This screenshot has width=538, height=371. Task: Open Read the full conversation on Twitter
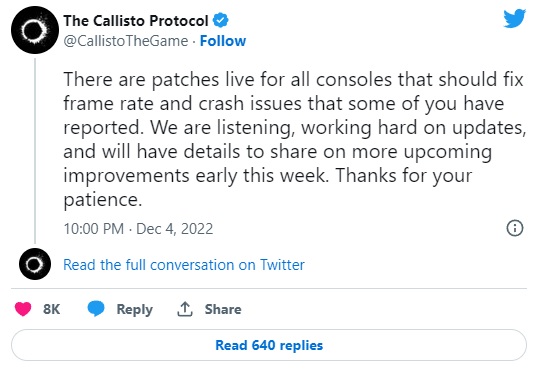coord(184,265)
